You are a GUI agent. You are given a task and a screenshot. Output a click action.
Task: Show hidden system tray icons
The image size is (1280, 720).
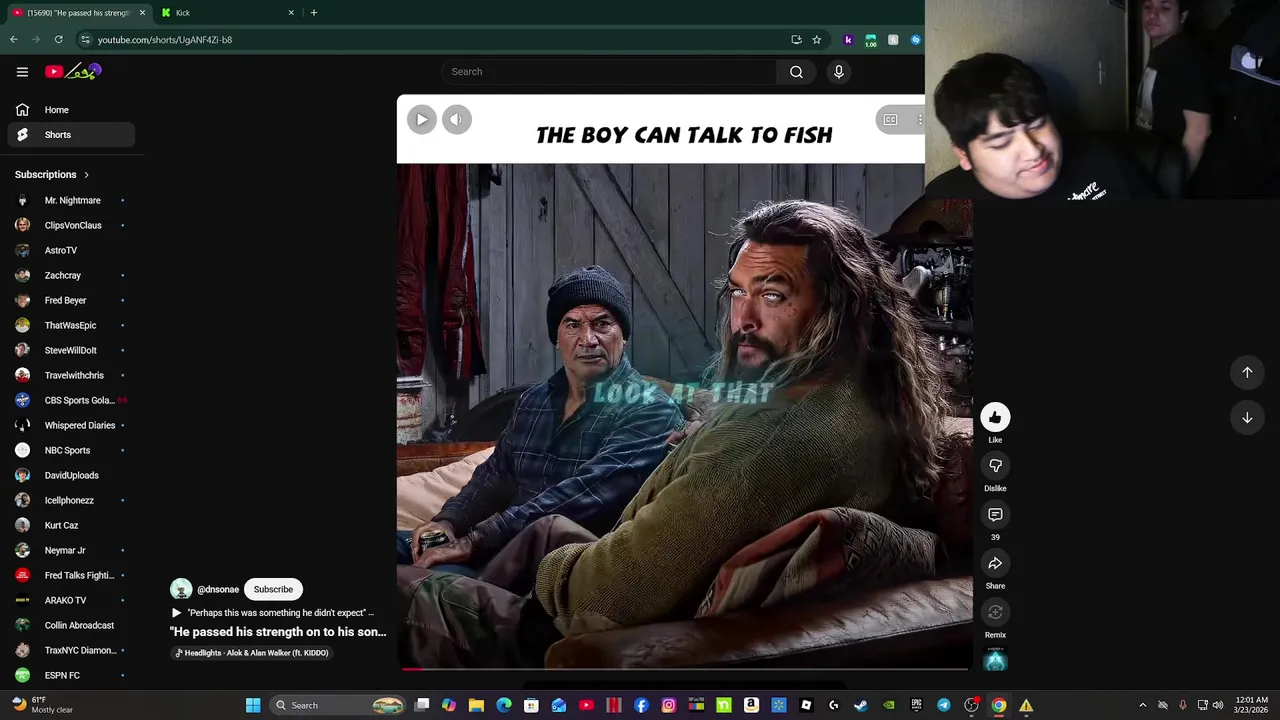(1143, 705)
